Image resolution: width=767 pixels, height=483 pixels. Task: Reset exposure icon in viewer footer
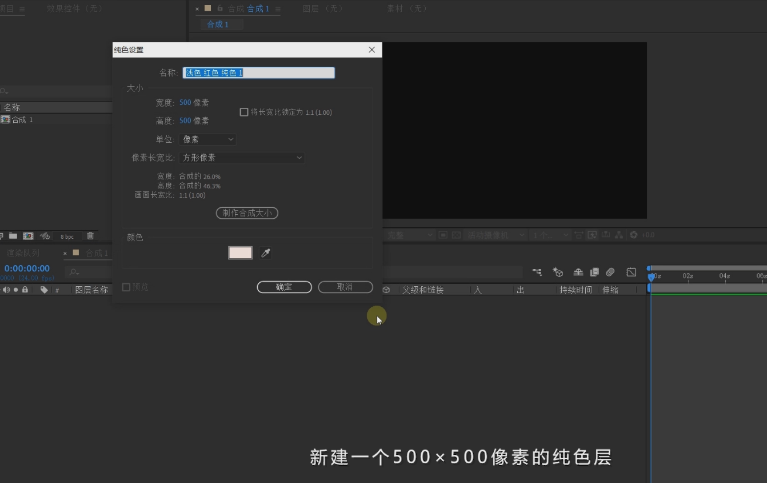633,235
